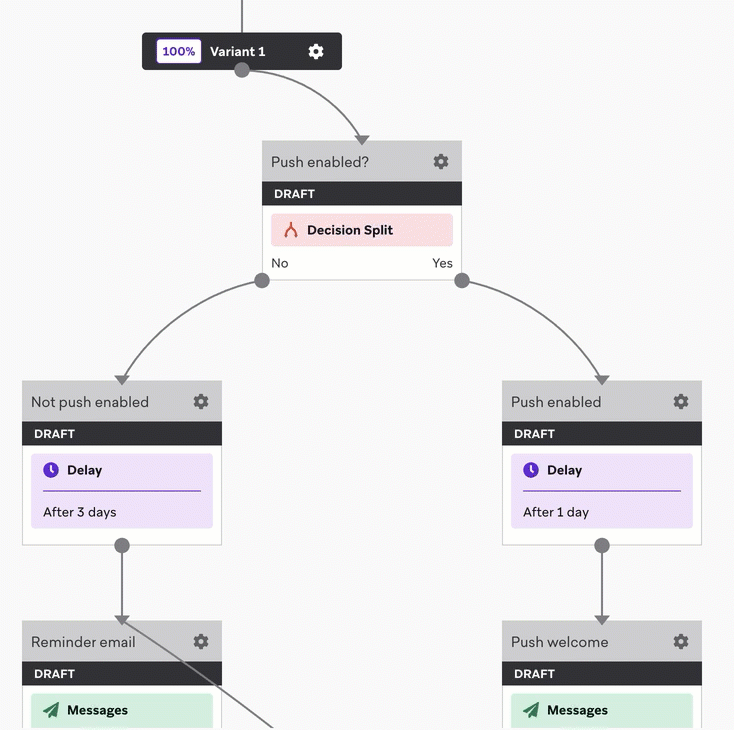Select the Decision Split block
The width and height of the screenshot is (734, 730).
click(362, 230)
